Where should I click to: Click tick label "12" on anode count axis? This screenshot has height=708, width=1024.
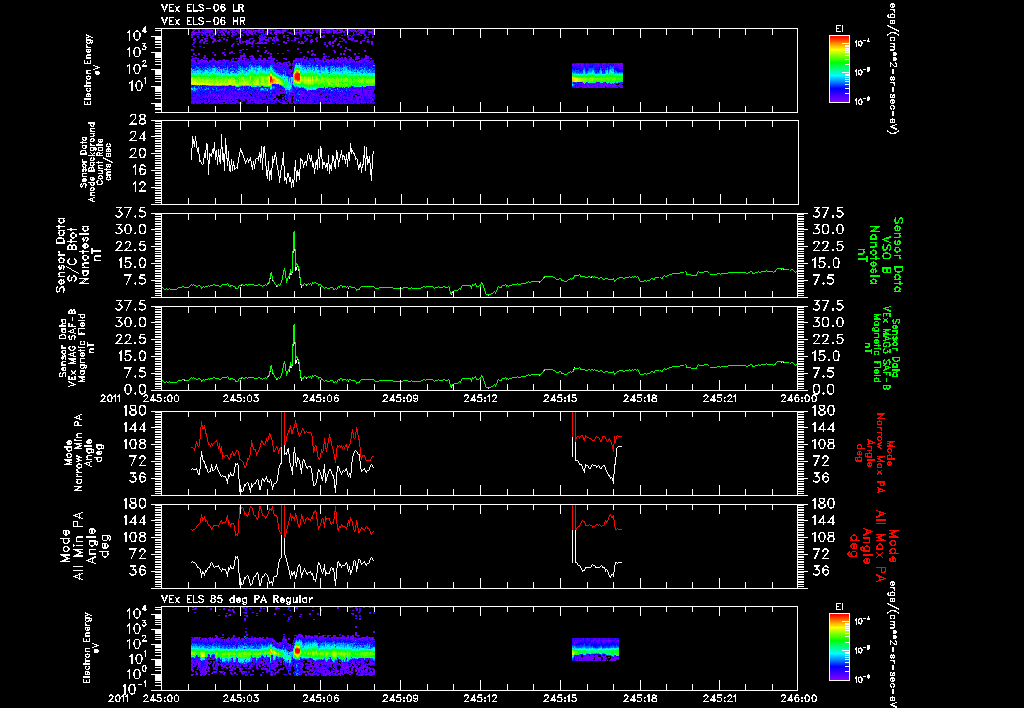(x=137, y=188)
